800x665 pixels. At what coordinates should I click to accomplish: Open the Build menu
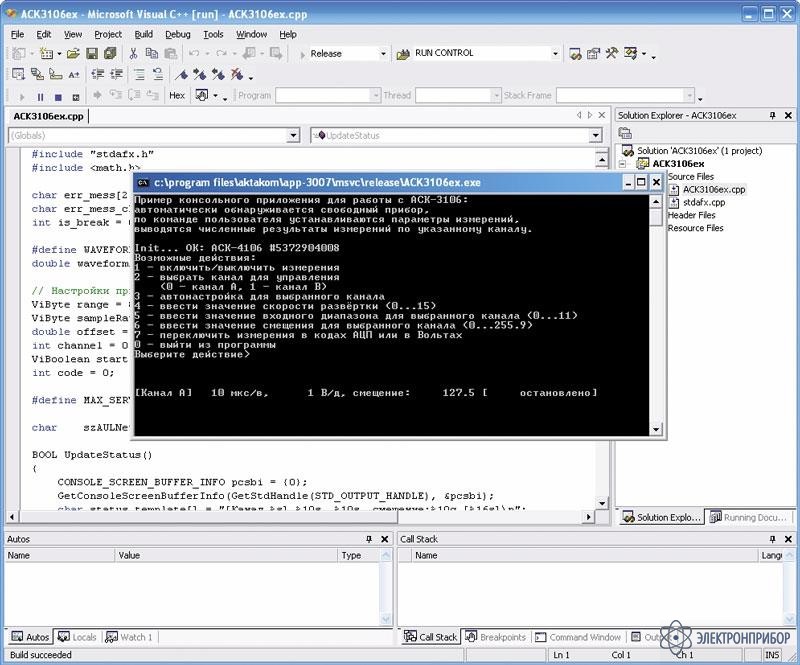[x=143, y=34]
